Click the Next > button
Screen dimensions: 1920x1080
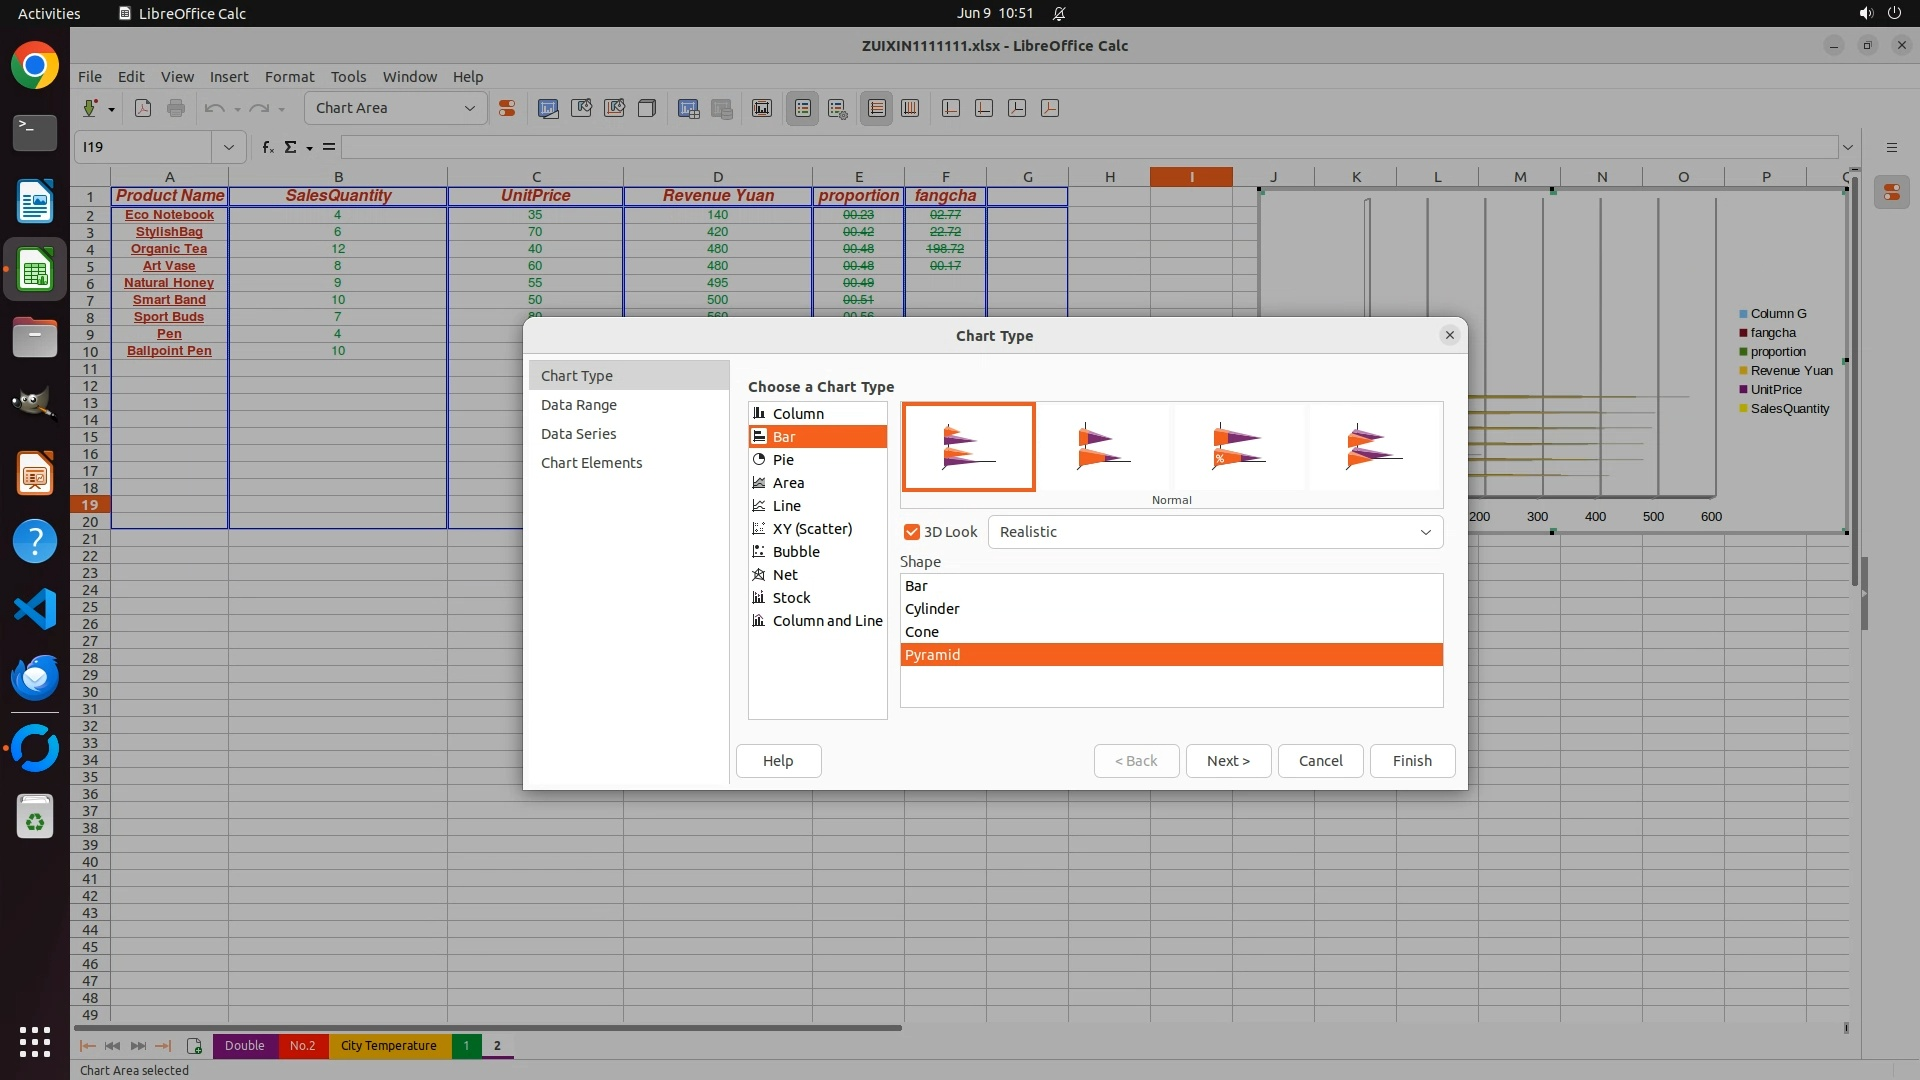1227,761
